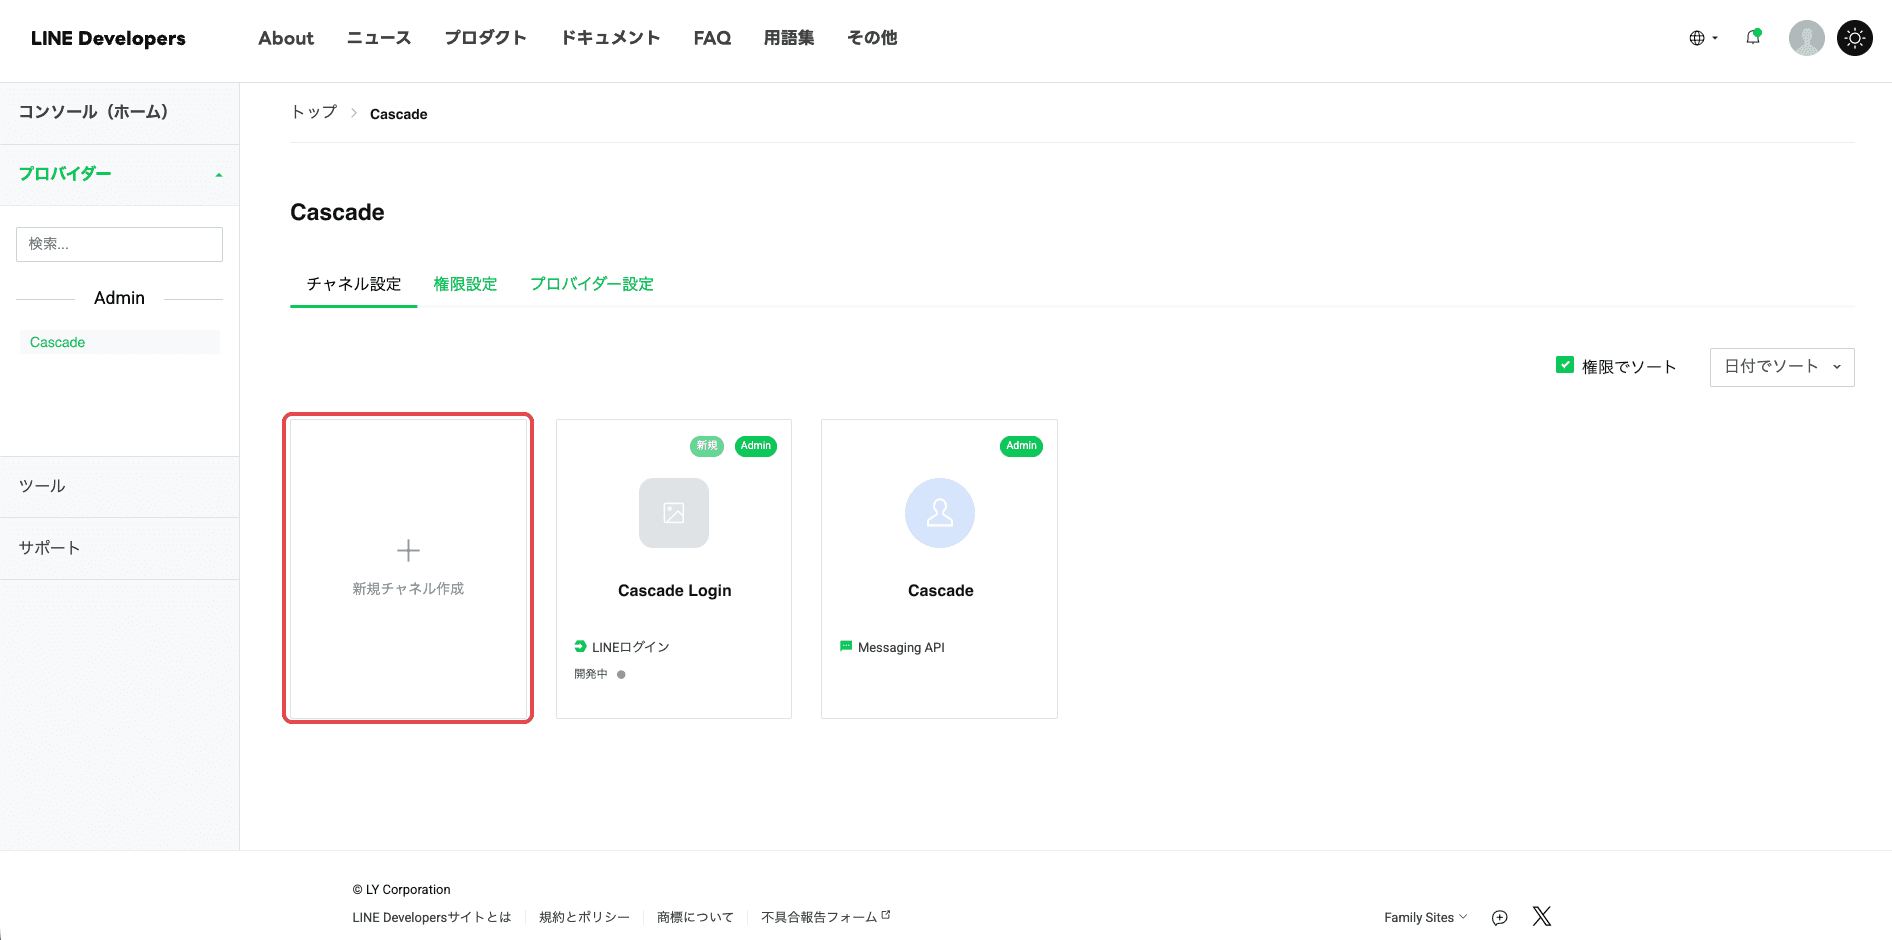Open ツール in the sidebar
Image resolution: width=1892 pixels, height=940 pixels.
[119, 486]
